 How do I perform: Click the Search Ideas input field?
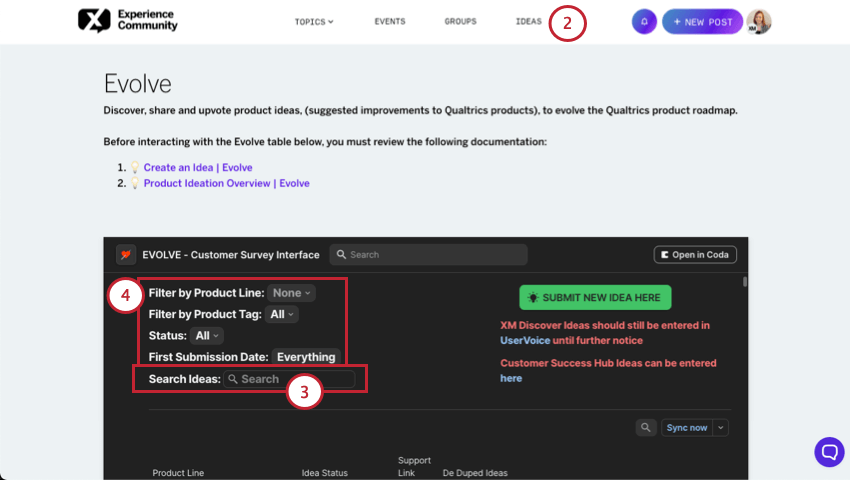point(290,379)
